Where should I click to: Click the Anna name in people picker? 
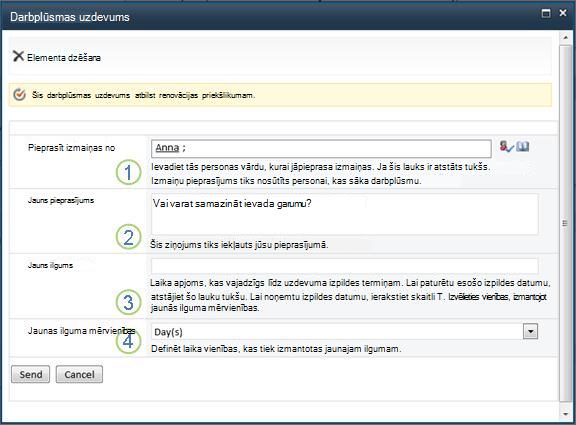coord(167,148)
